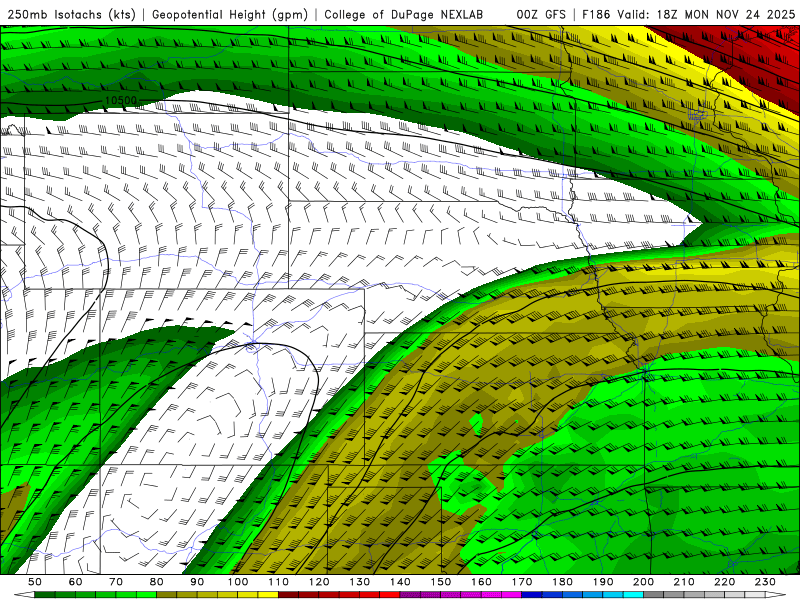Click the darkest green swatch starting the color bar

click(45, 595)
